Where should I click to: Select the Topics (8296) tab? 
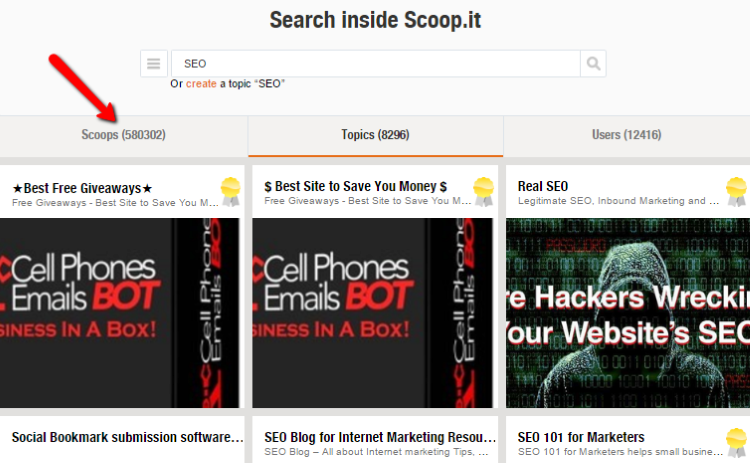click(375, 135)
